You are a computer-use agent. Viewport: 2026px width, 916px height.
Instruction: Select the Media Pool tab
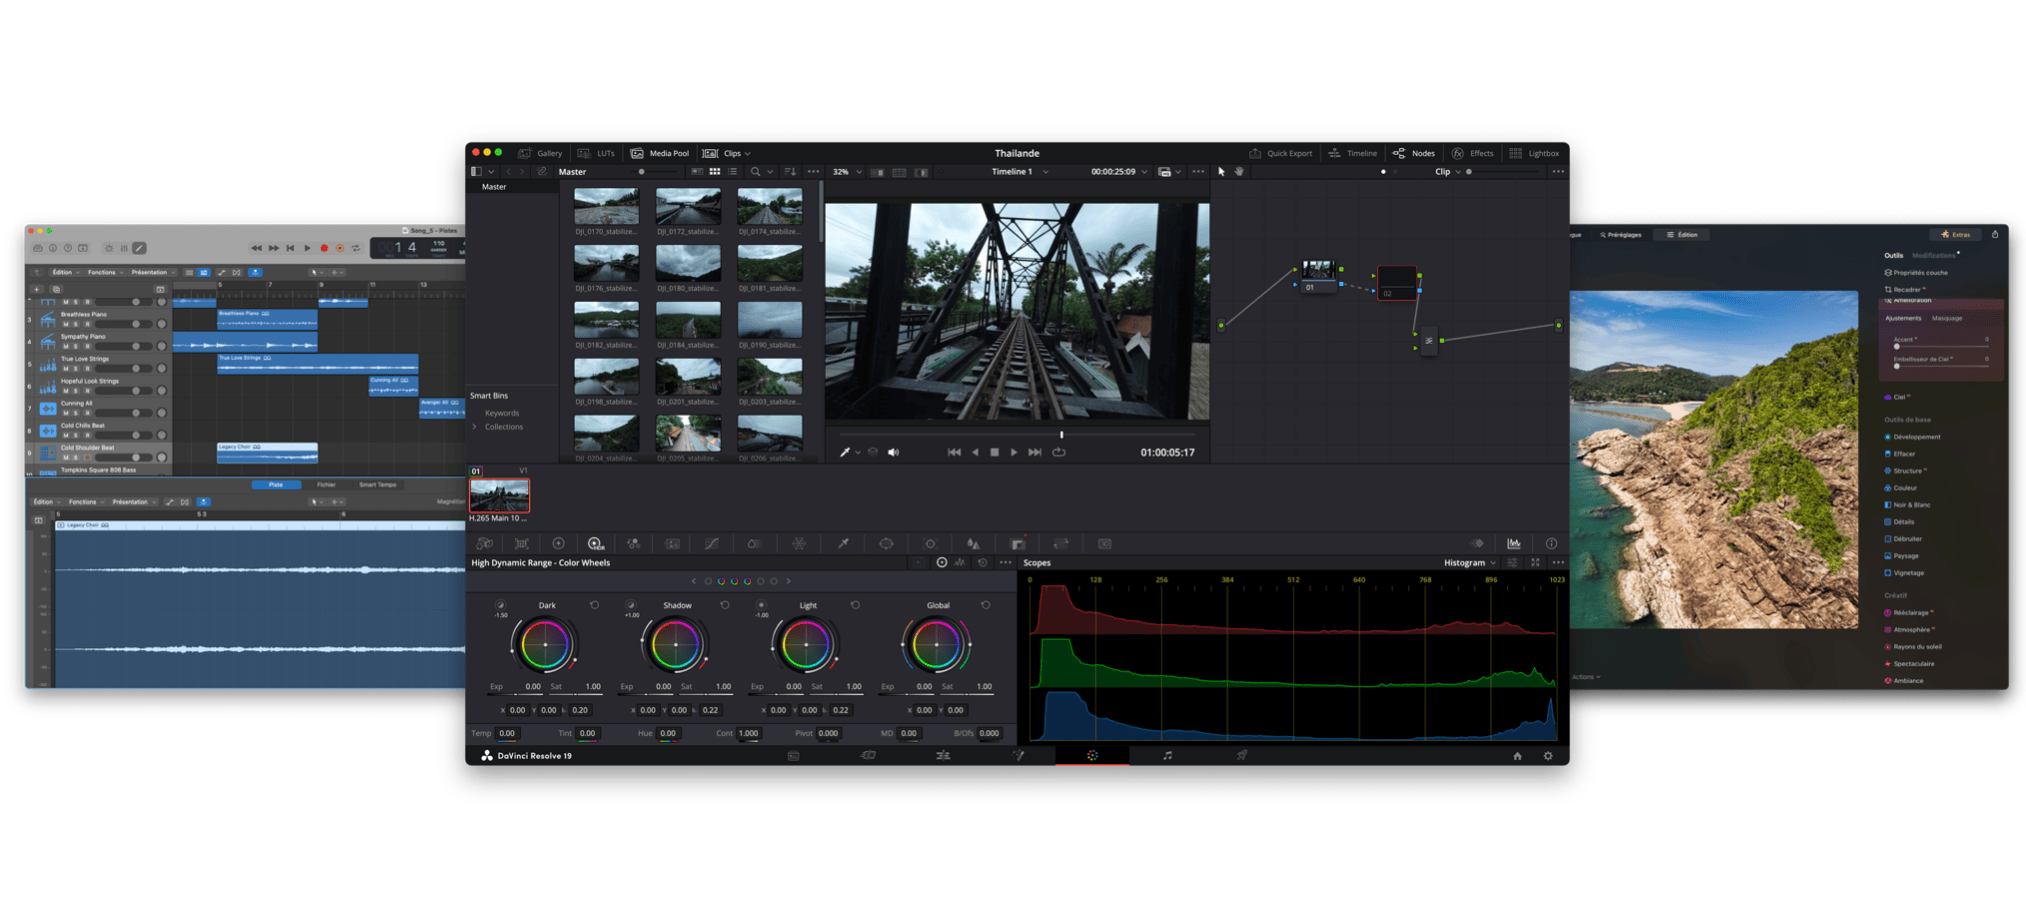coord(660,154)
